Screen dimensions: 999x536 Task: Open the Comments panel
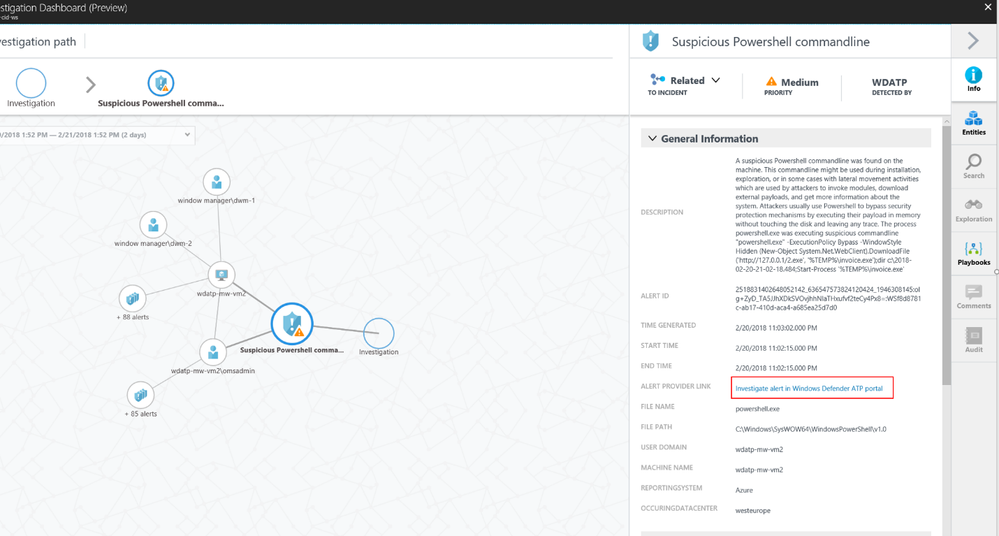973,296
